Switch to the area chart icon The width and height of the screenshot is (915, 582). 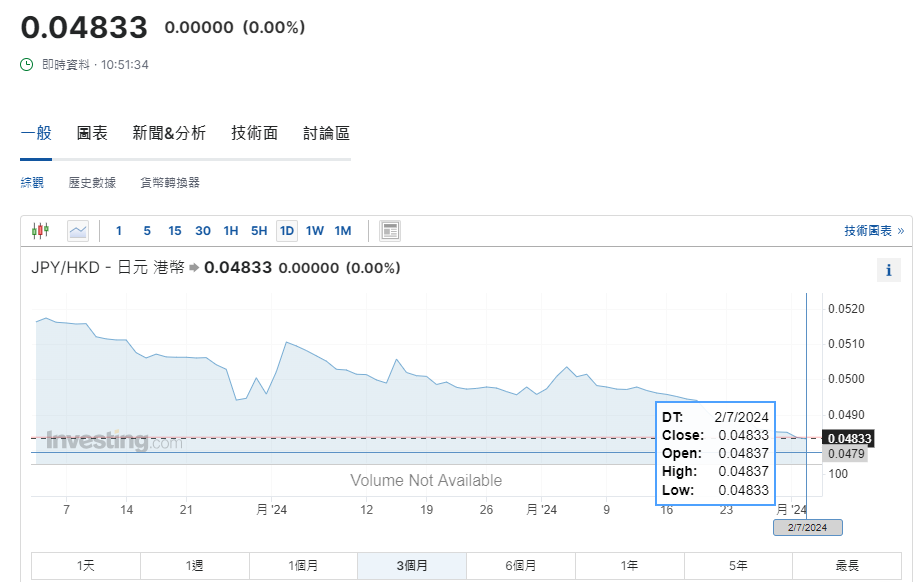pyautogui.click(x=78, y=231)
